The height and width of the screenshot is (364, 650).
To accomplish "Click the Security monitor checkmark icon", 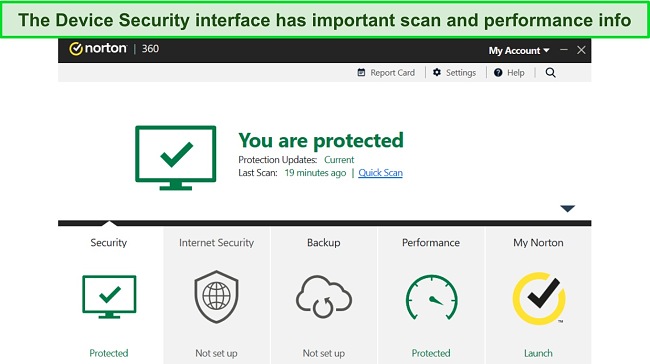I will pyautogui.click(x=109, y=297).
